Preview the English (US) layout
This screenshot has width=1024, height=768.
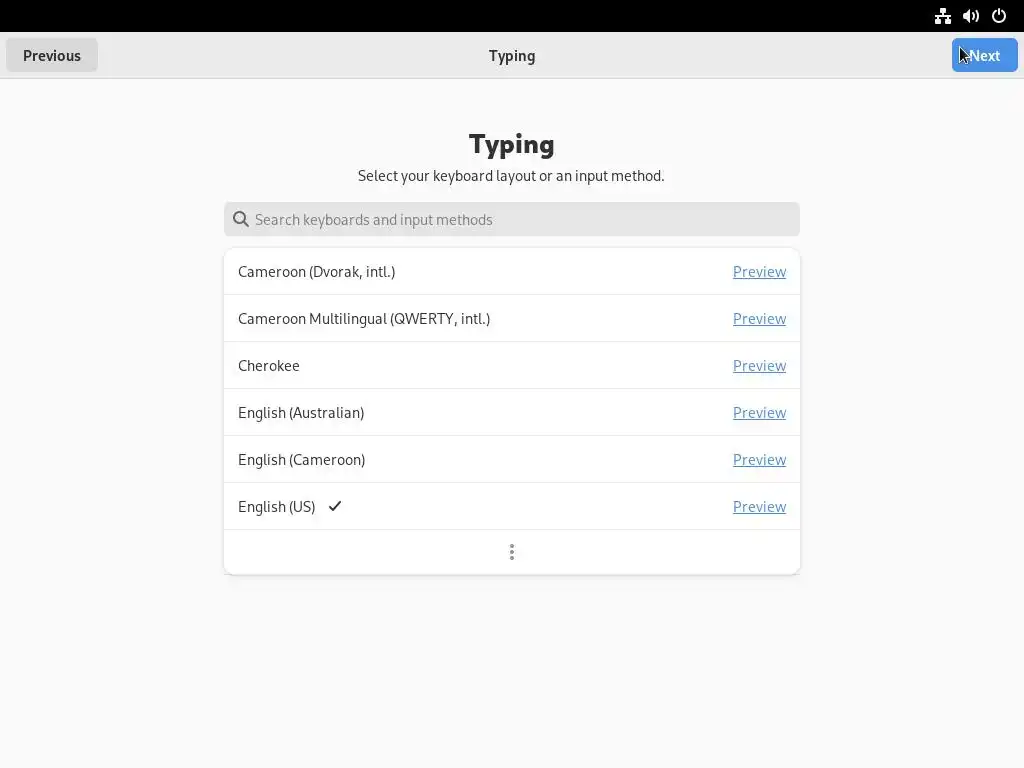(759, 506)
